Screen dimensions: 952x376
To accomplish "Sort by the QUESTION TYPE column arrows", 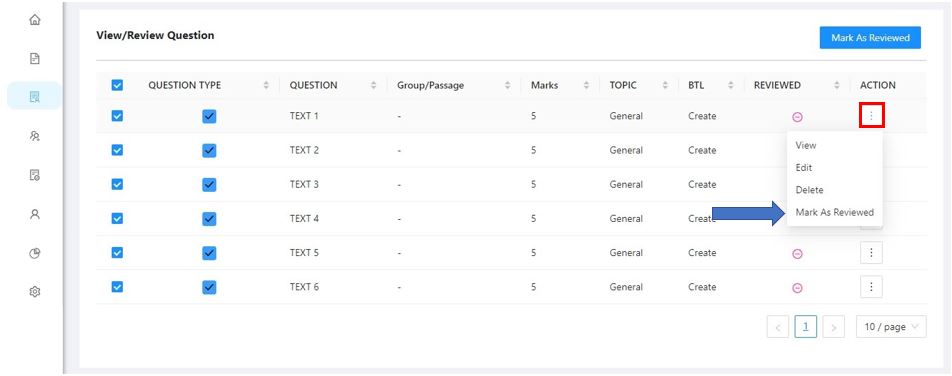I will coord(266,86).
